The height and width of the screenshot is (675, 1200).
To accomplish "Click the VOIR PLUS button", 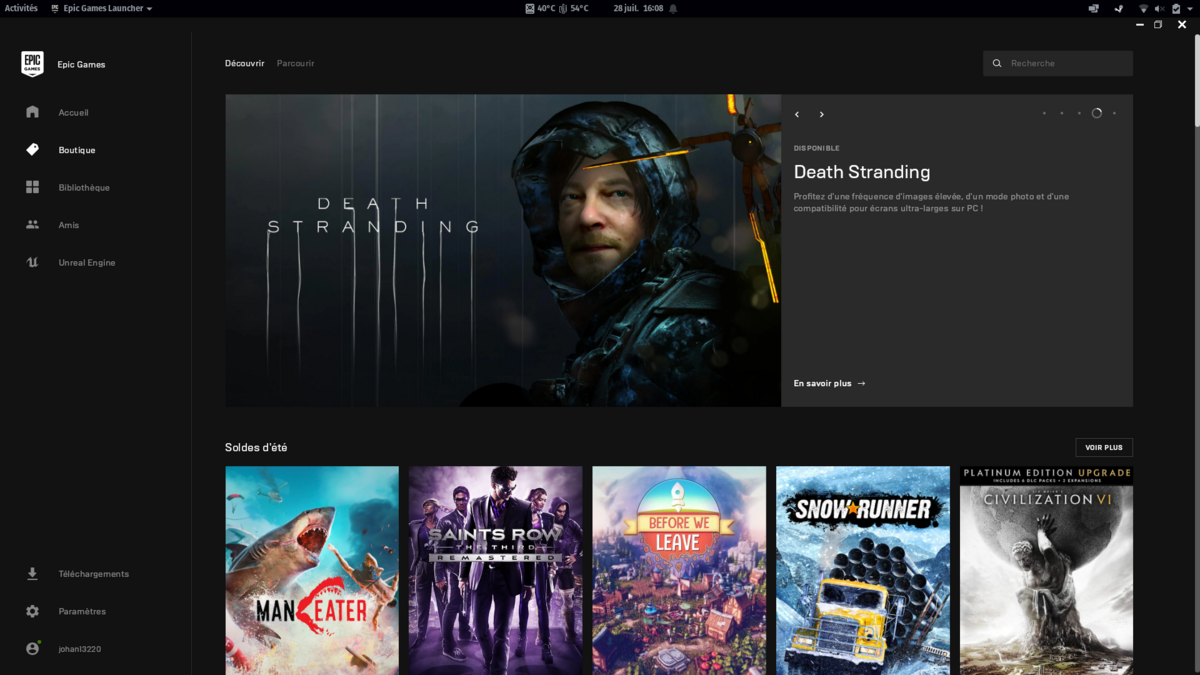I will coord(1104,448).
